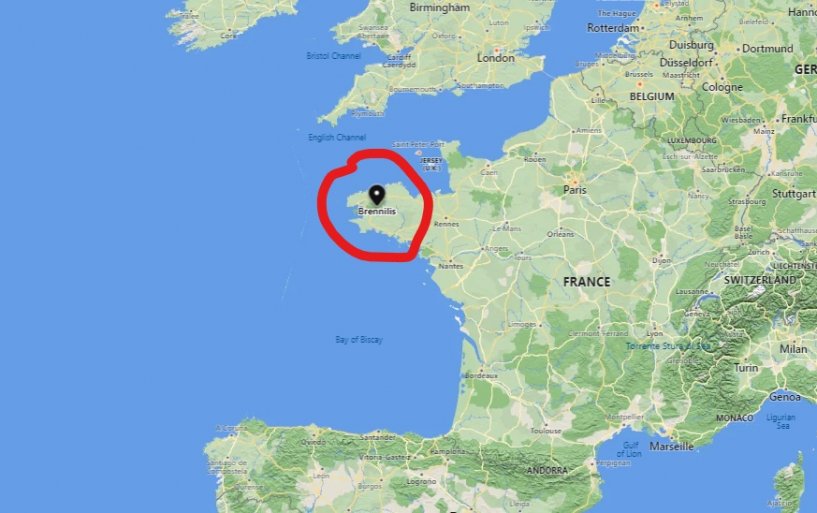
Task: Select the ANDORRA label
Action: [547, 470]
